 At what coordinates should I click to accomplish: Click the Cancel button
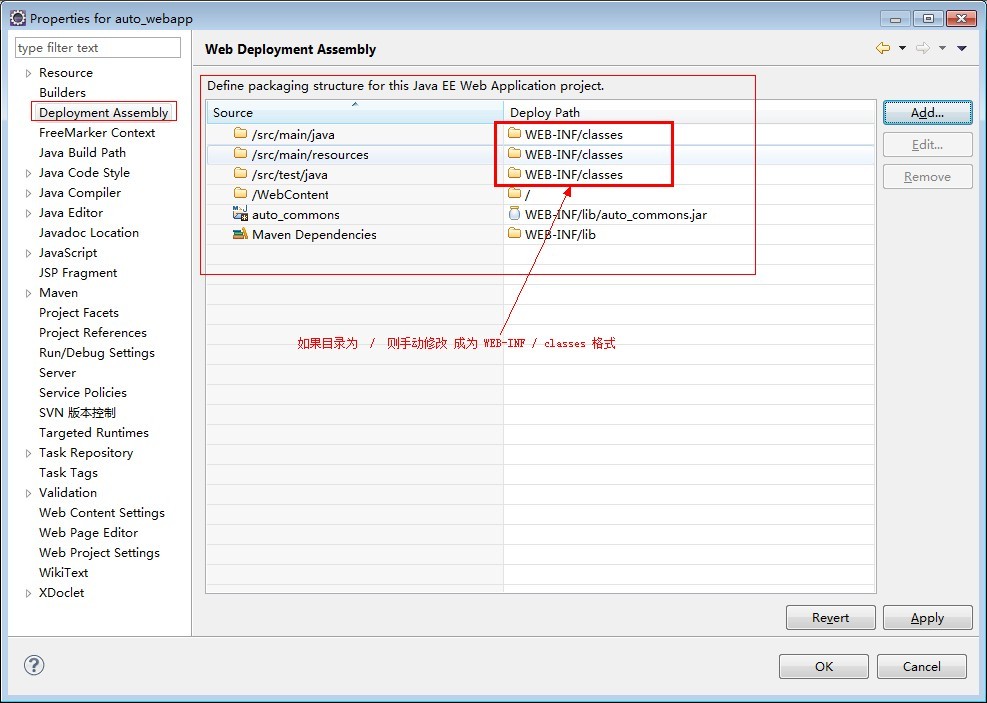922,666
